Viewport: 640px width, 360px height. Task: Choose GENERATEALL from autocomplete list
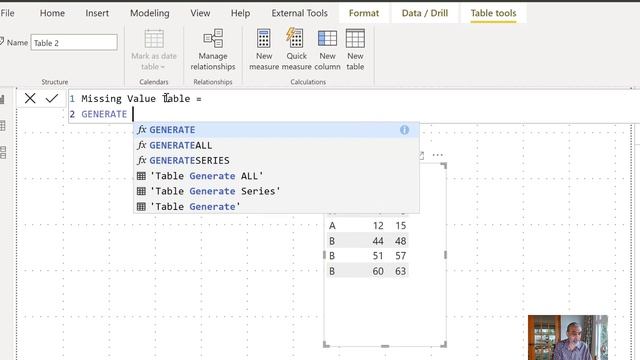pos(276,145)
